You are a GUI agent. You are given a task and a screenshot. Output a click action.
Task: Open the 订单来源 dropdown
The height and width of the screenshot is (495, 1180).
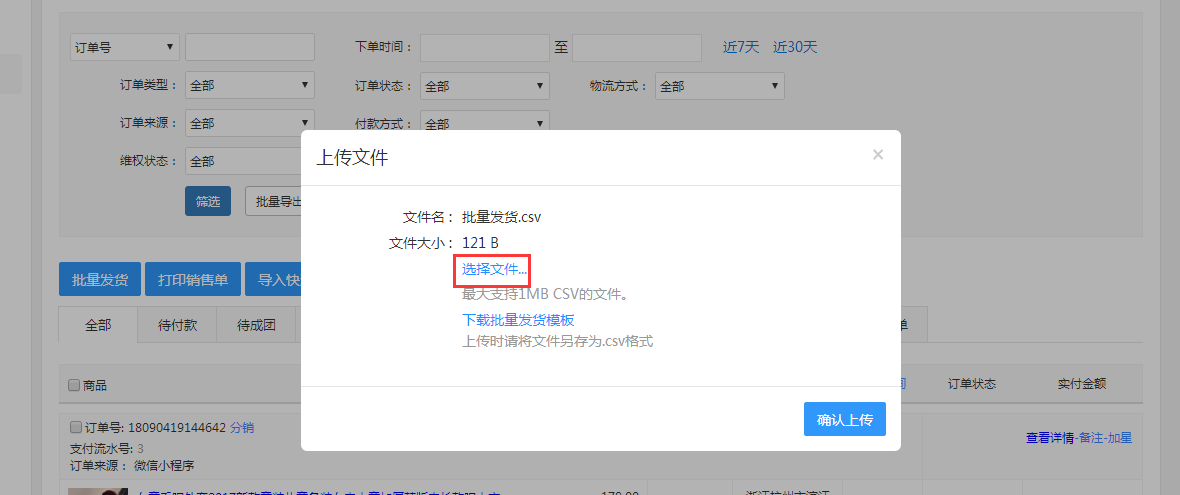(x=250, y=123)
